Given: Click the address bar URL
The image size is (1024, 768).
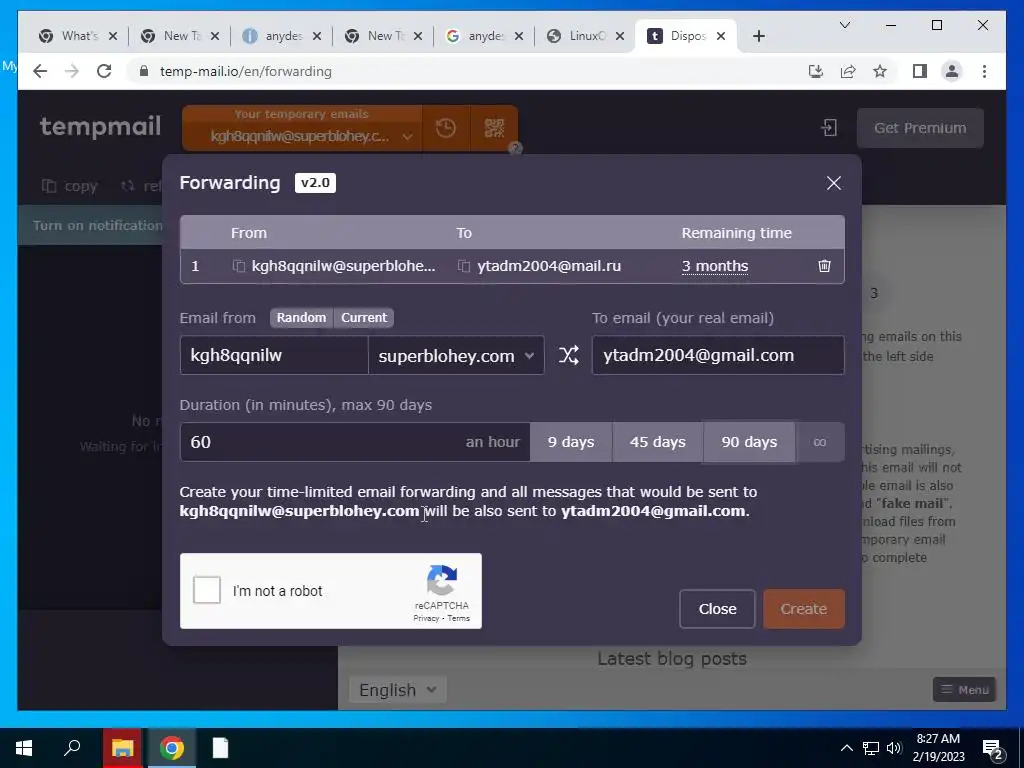Looking at the screenshot, I should 246,71.
